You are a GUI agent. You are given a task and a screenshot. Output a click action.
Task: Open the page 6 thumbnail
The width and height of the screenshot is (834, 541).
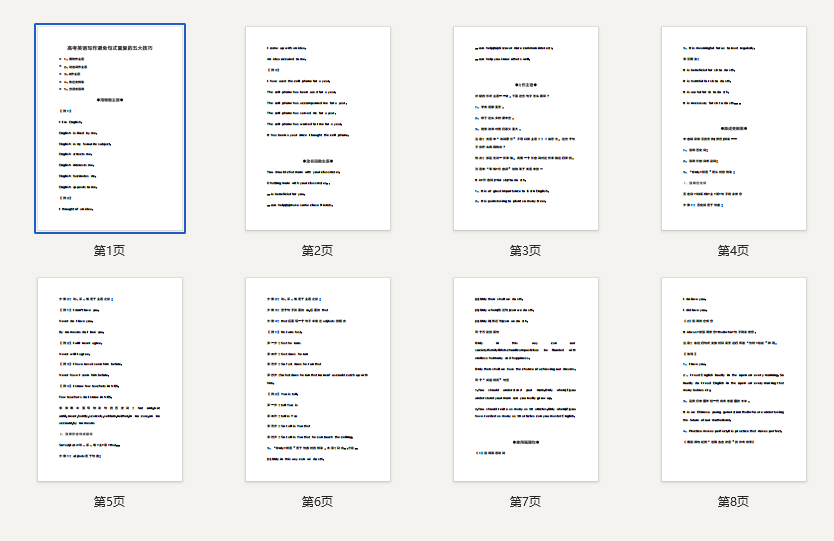click(x=318, y=379)
